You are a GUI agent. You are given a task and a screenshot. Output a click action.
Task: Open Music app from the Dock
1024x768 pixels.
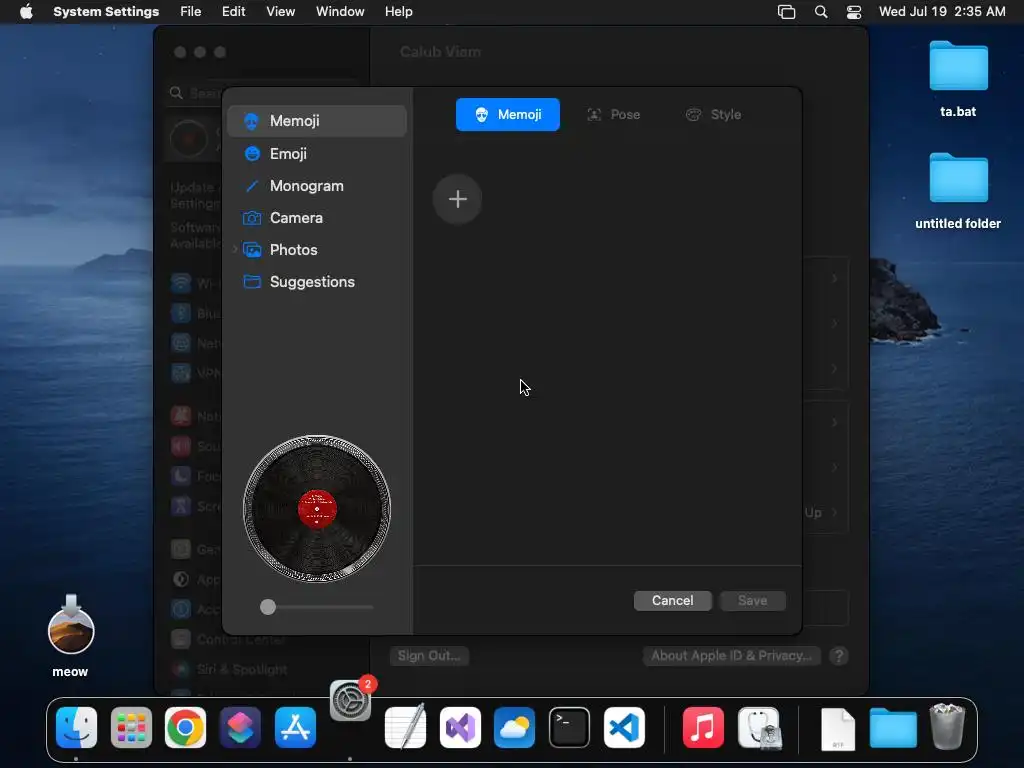[703, 728]
